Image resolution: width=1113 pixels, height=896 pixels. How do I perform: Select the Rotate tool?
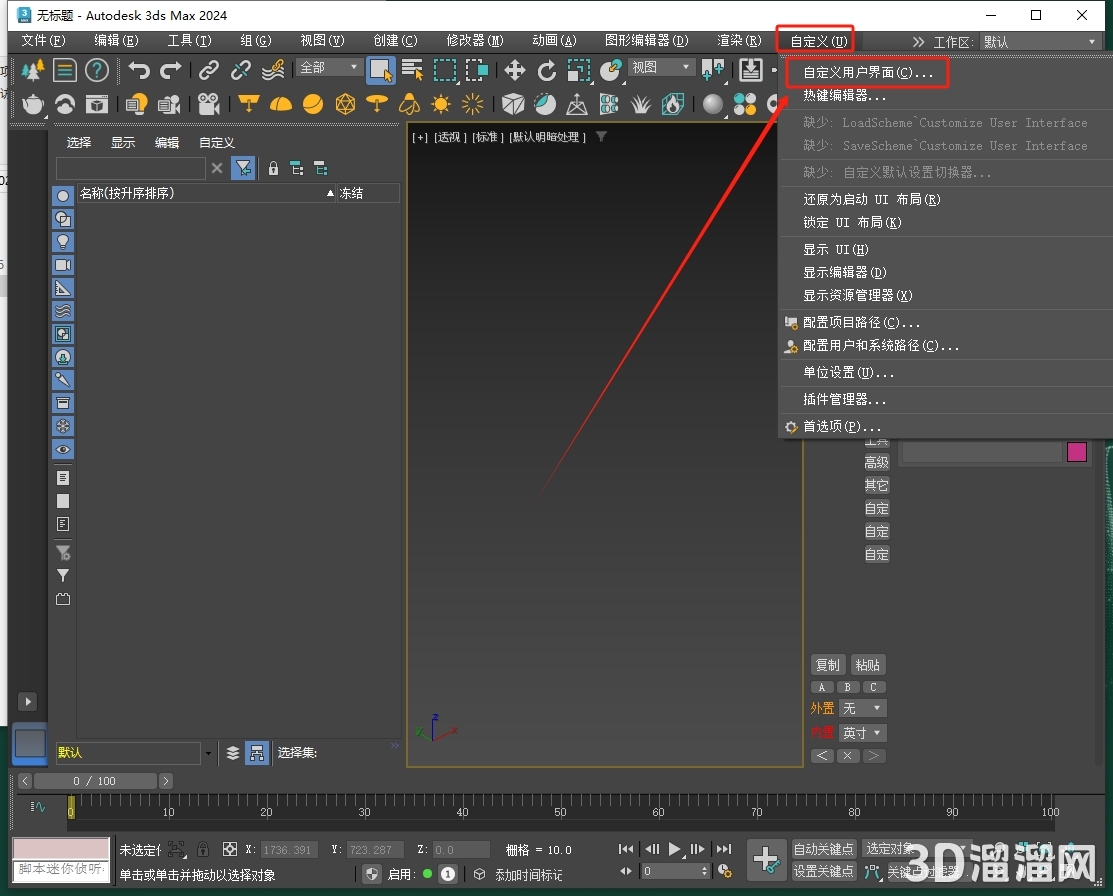coord(547,70)
